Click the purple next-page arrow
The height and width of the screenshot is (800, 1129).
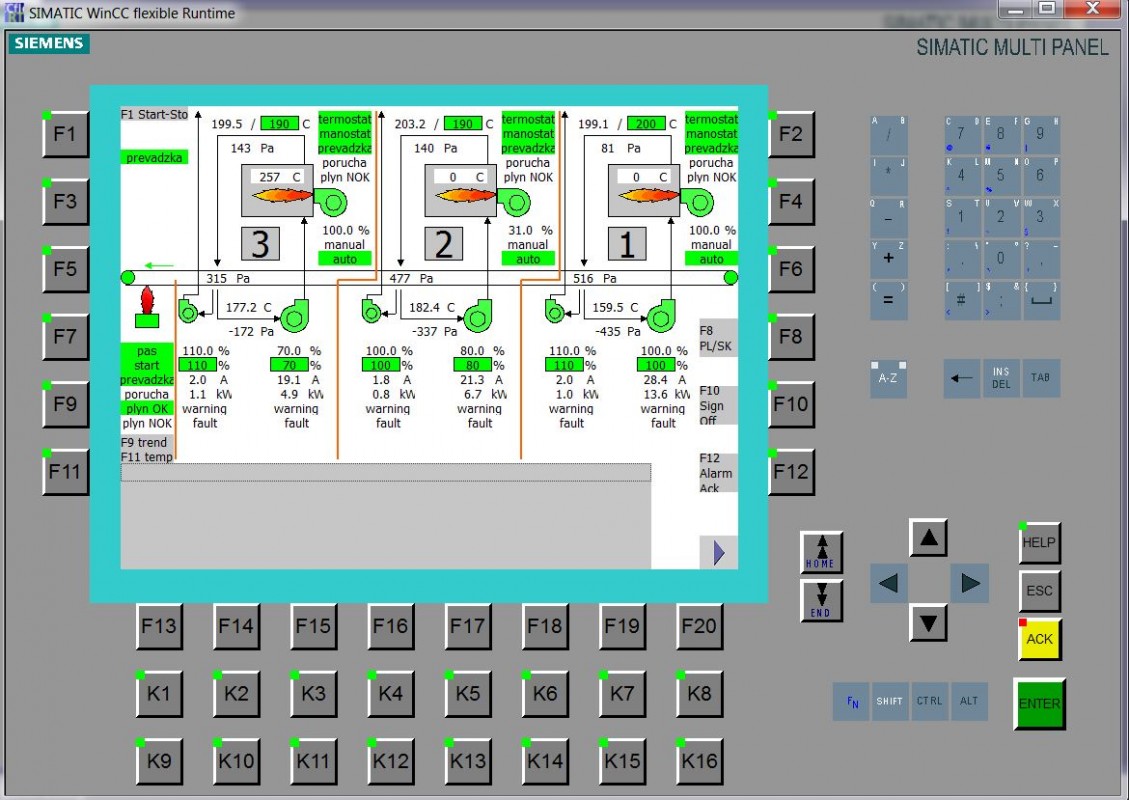click(x=718, y=553)
